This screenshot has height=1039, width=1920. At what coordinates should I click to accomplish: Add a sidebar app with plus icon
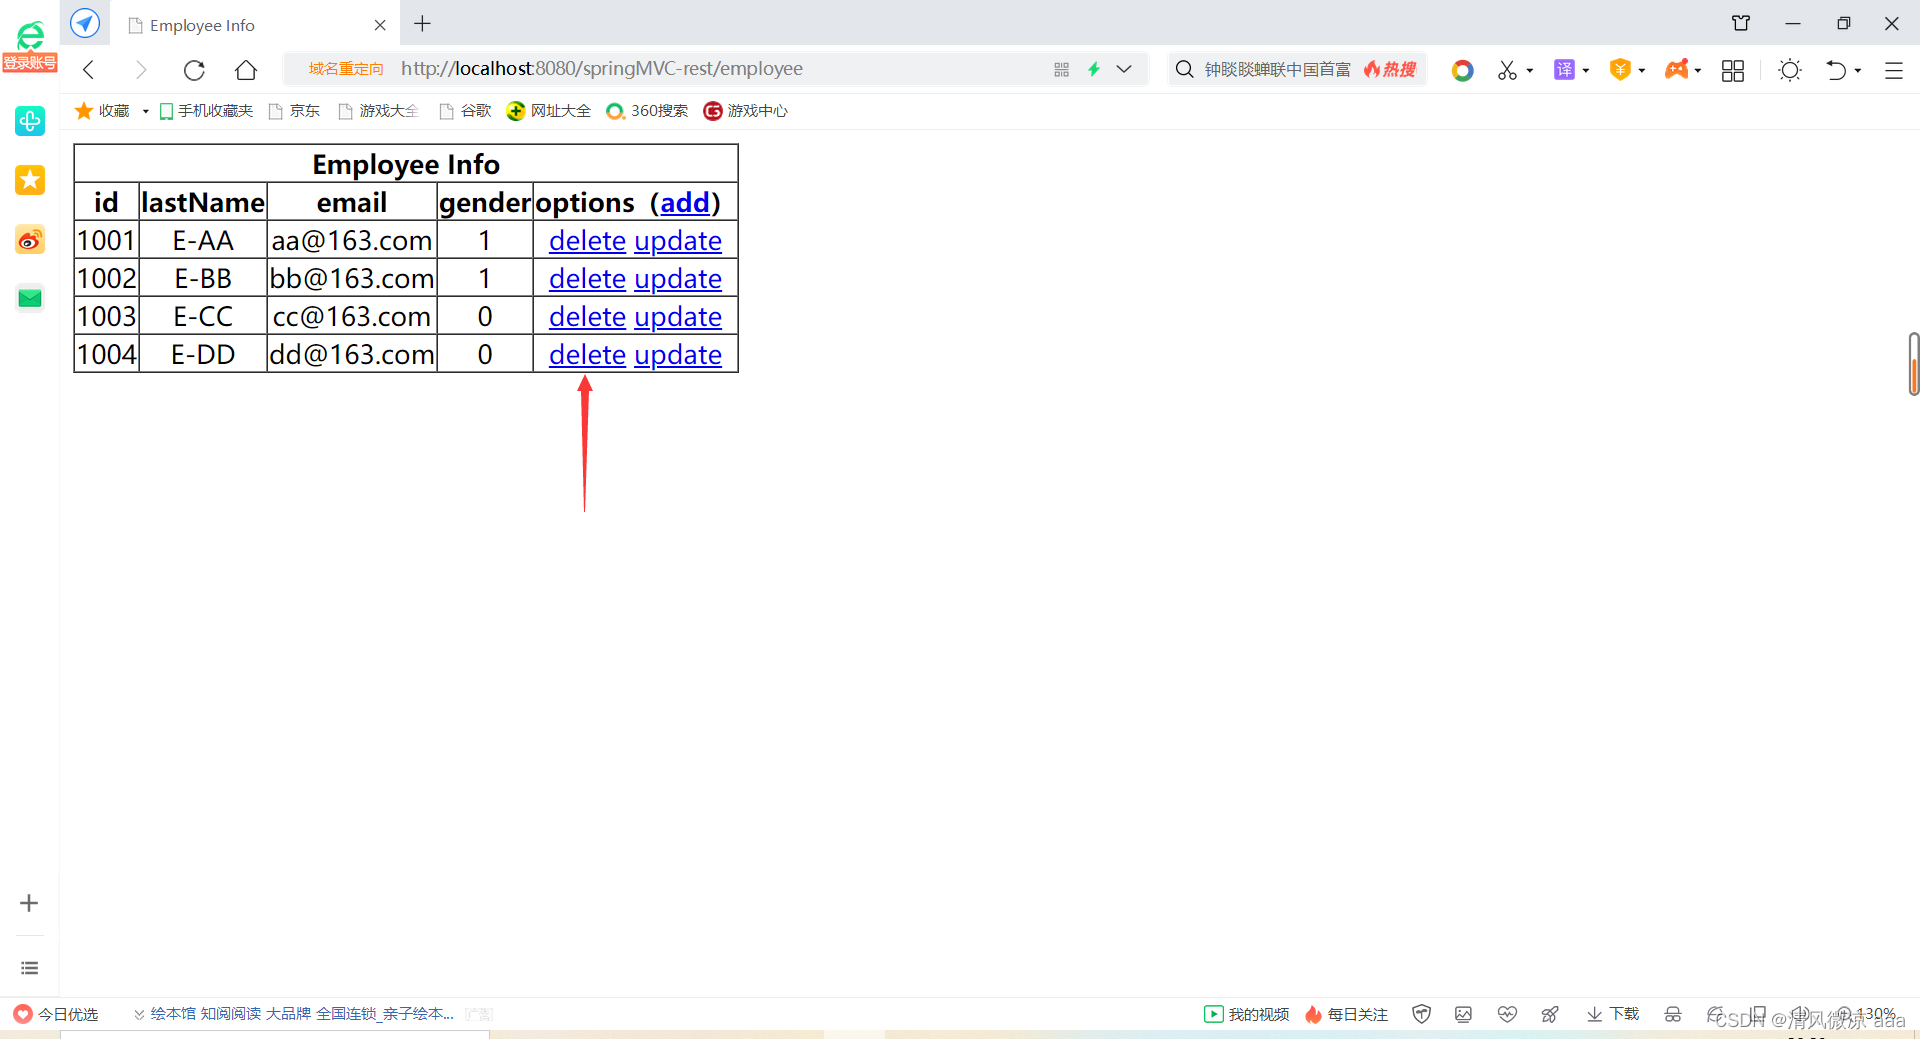pos(29,903)
